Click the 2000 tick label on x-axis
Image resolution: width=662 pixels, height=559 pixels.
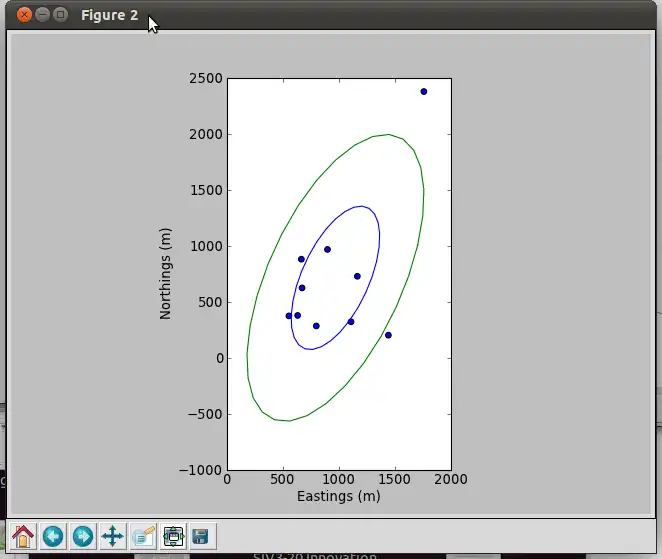(x=451, y=479)
